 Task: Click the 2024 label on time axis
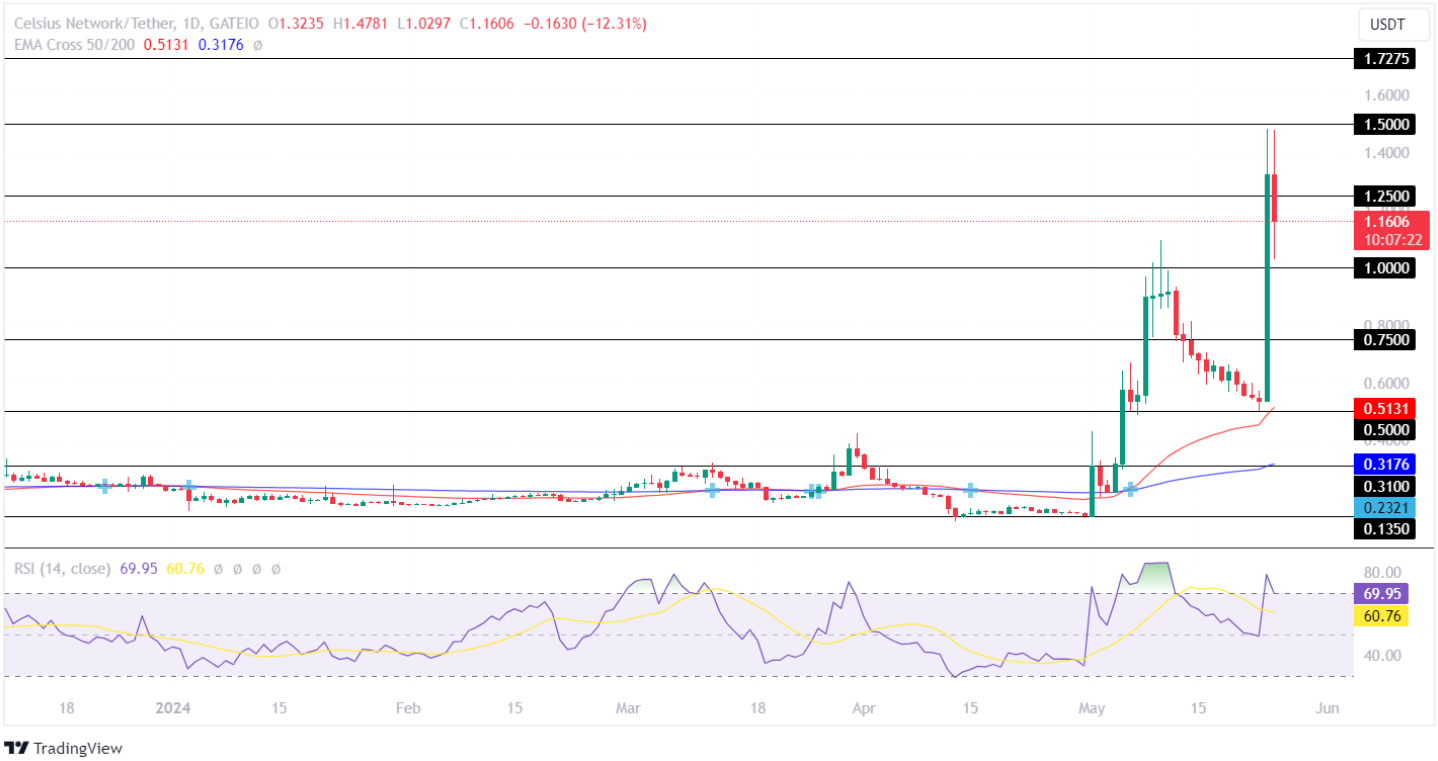[x=174, y=708]
